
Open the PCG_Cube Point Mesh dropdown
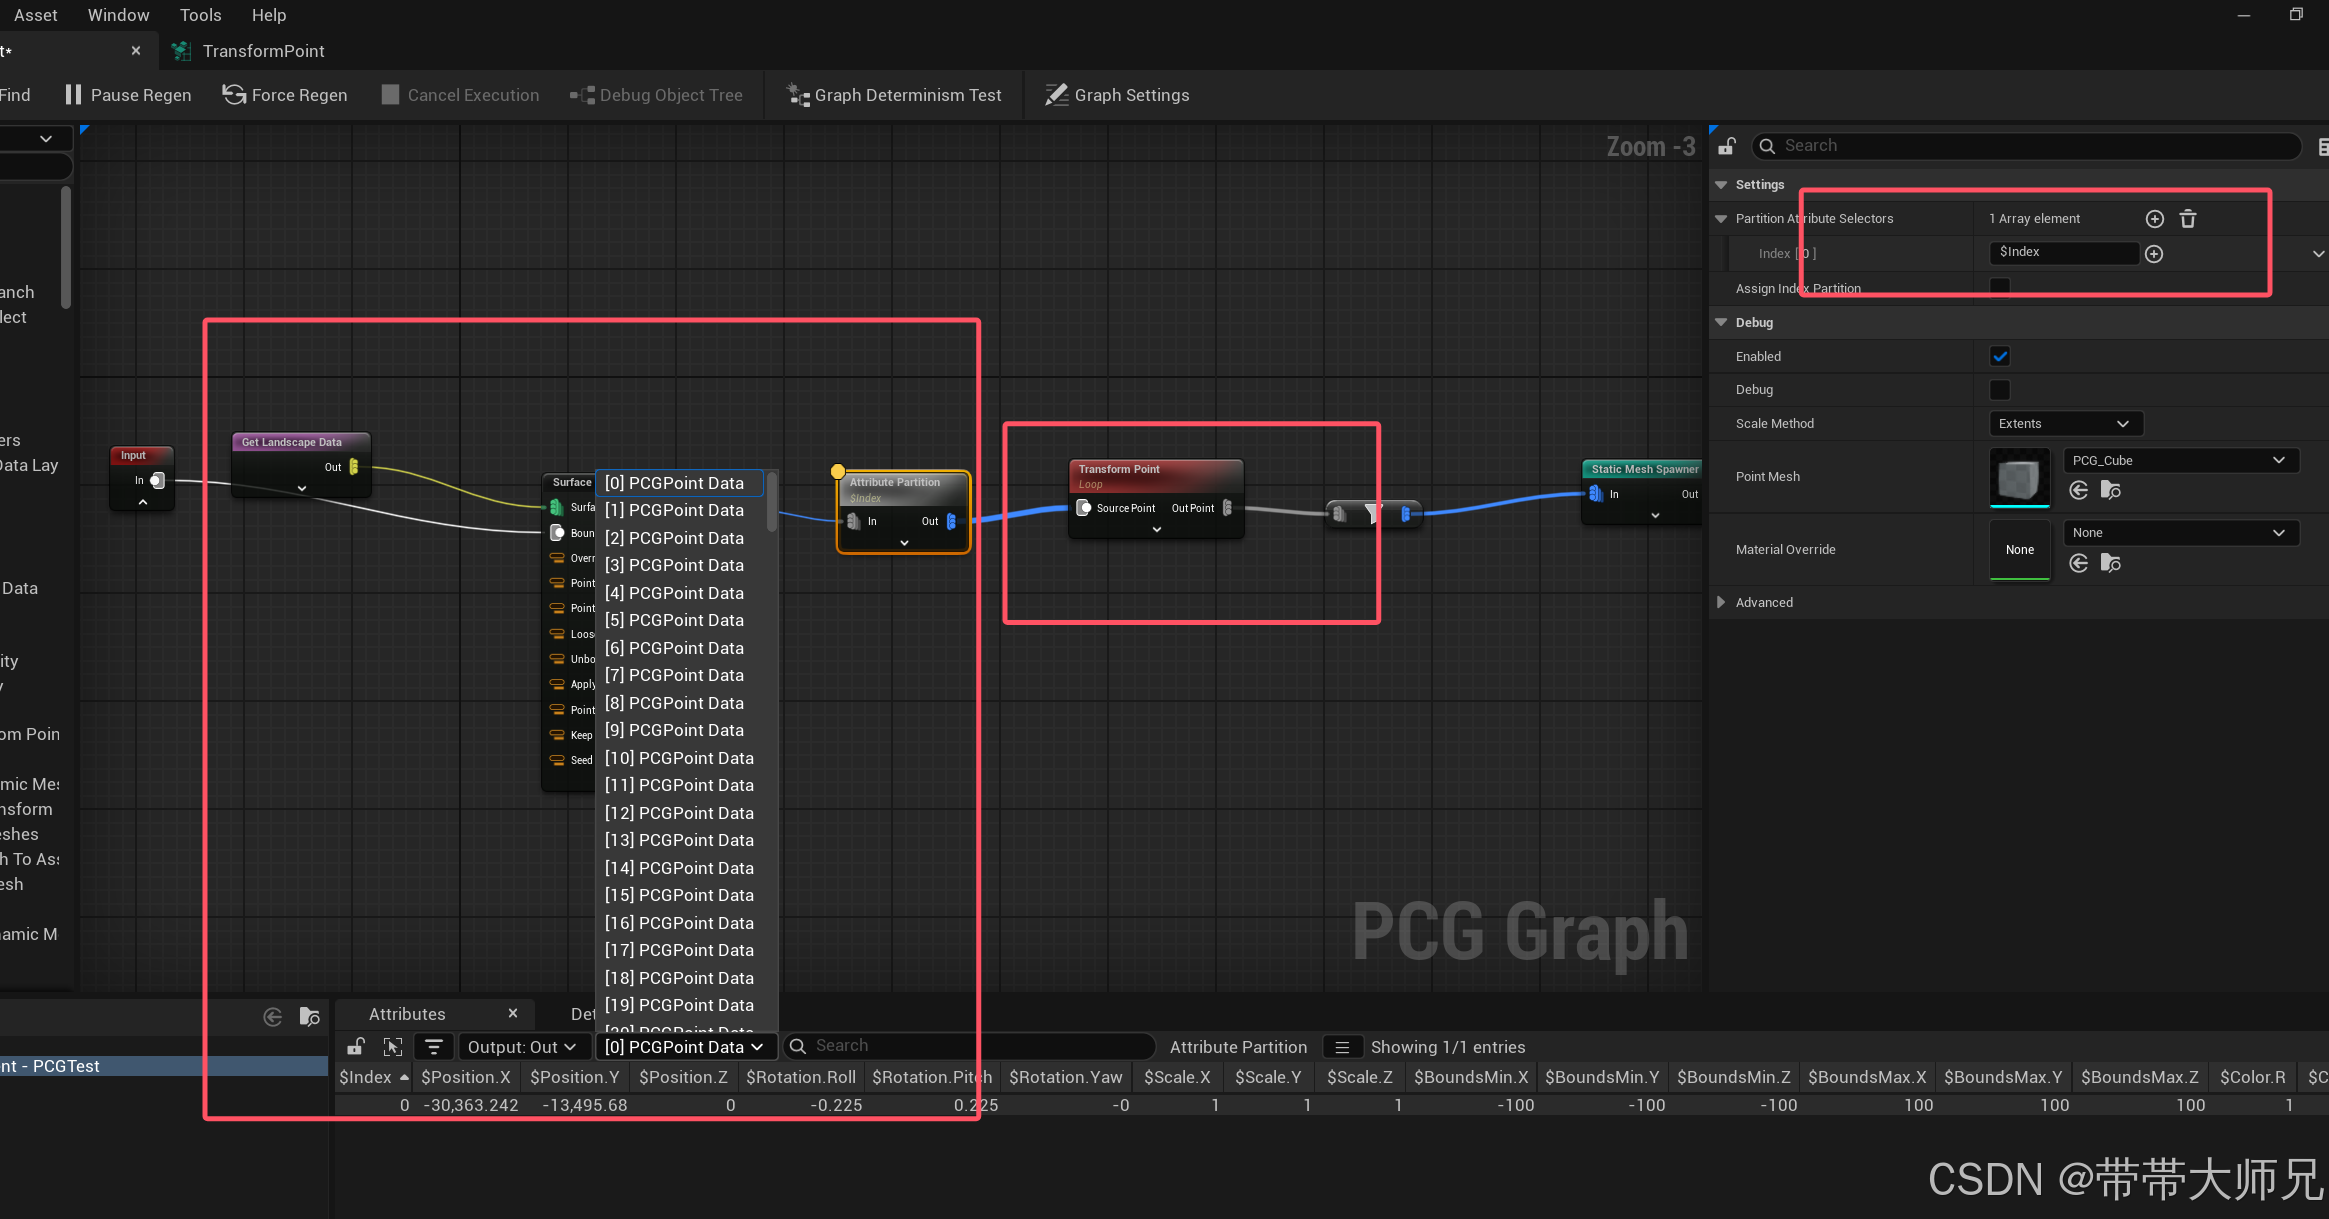coord(2180,460)
